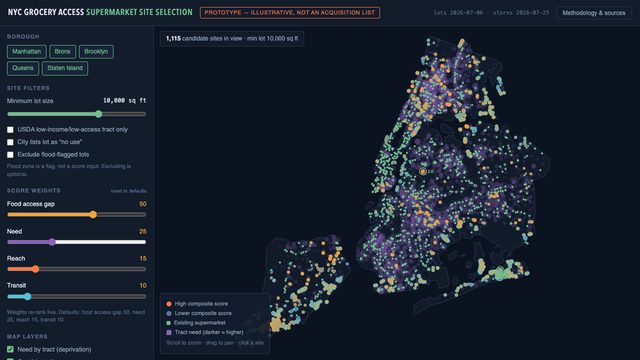The height and width of the screenshot is (360, 640).
Task: Click the 1,115 candidate sites in view label
Action: click(232, 39)
